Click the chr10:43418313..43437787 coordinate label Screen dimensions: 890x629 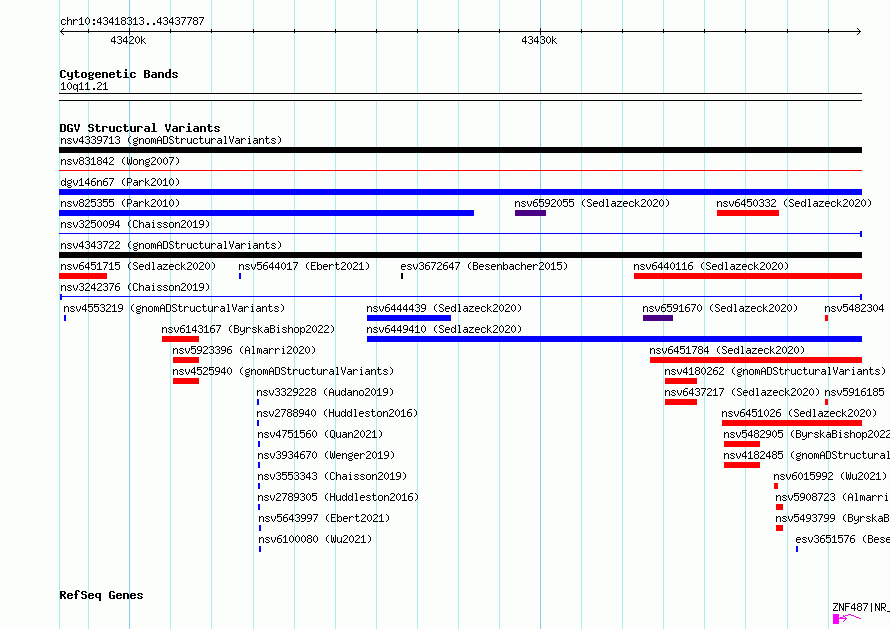[x=132, y=22]
